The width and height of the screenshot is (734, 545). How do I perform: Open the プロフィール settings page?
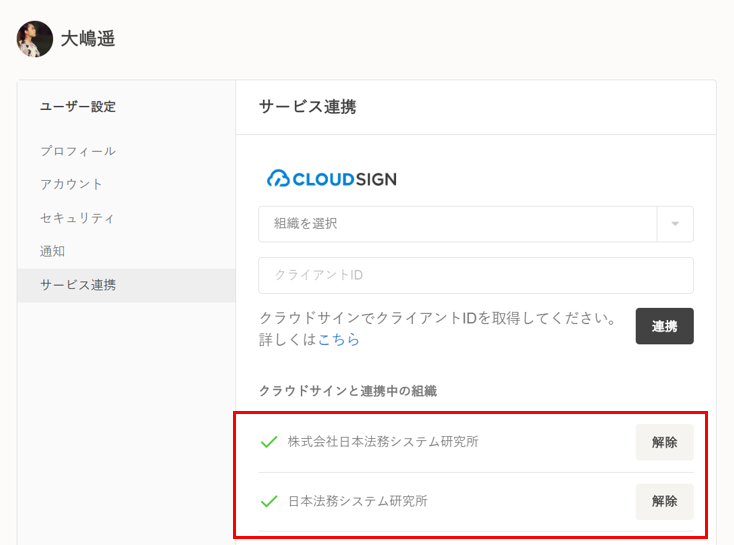78,151
